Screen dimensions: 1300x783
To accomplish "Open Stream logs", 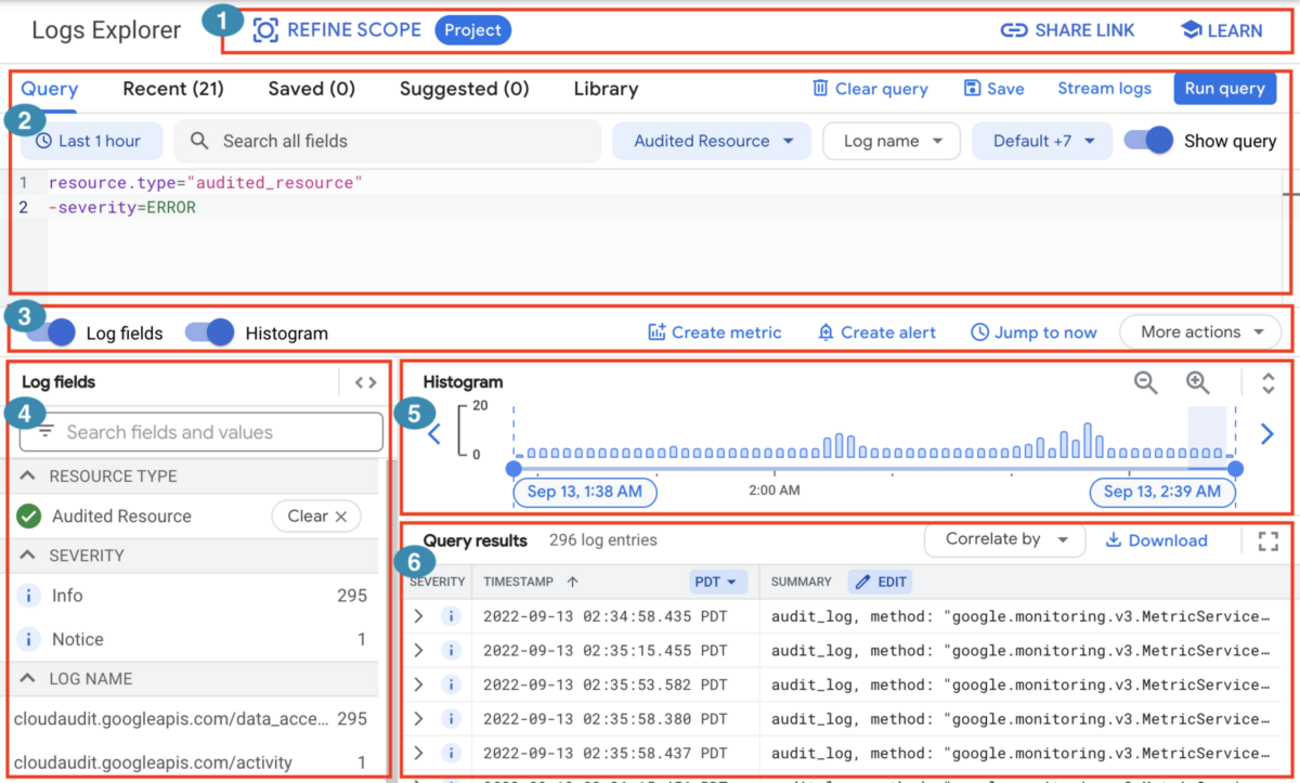I will (x=1104, y=88).
